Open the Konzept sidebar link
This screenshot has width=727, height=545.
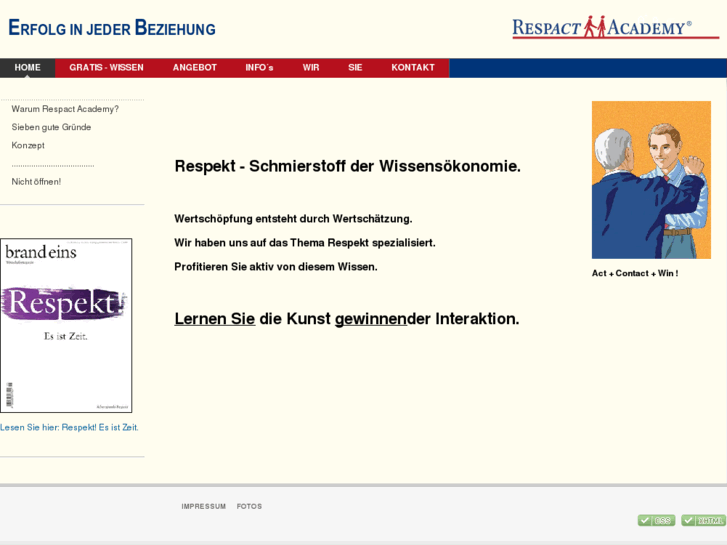(x=28, y=145)
